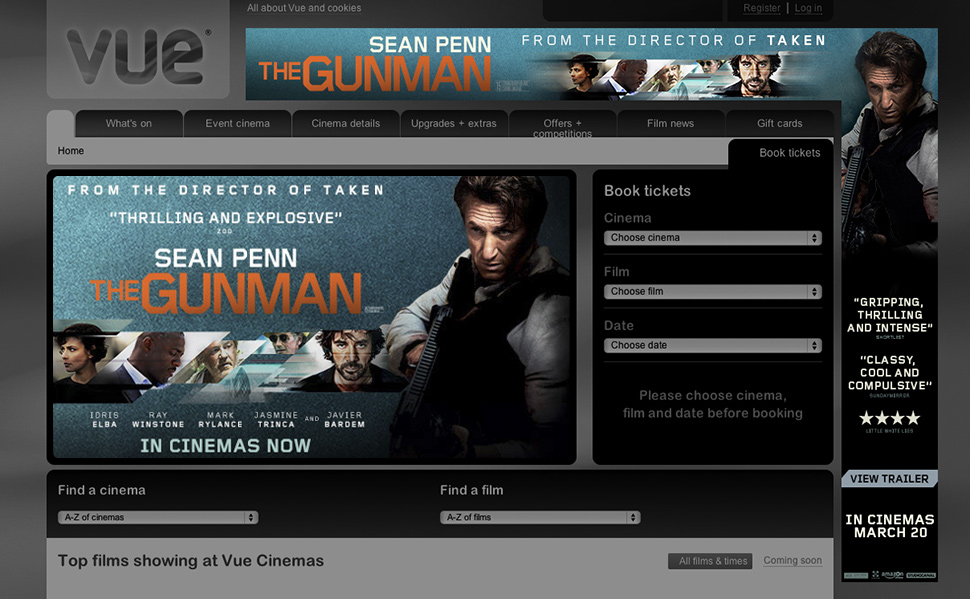Open the Event cinema tab
The height and width of the screenshot is (599, 970).
tap(238, 124)
